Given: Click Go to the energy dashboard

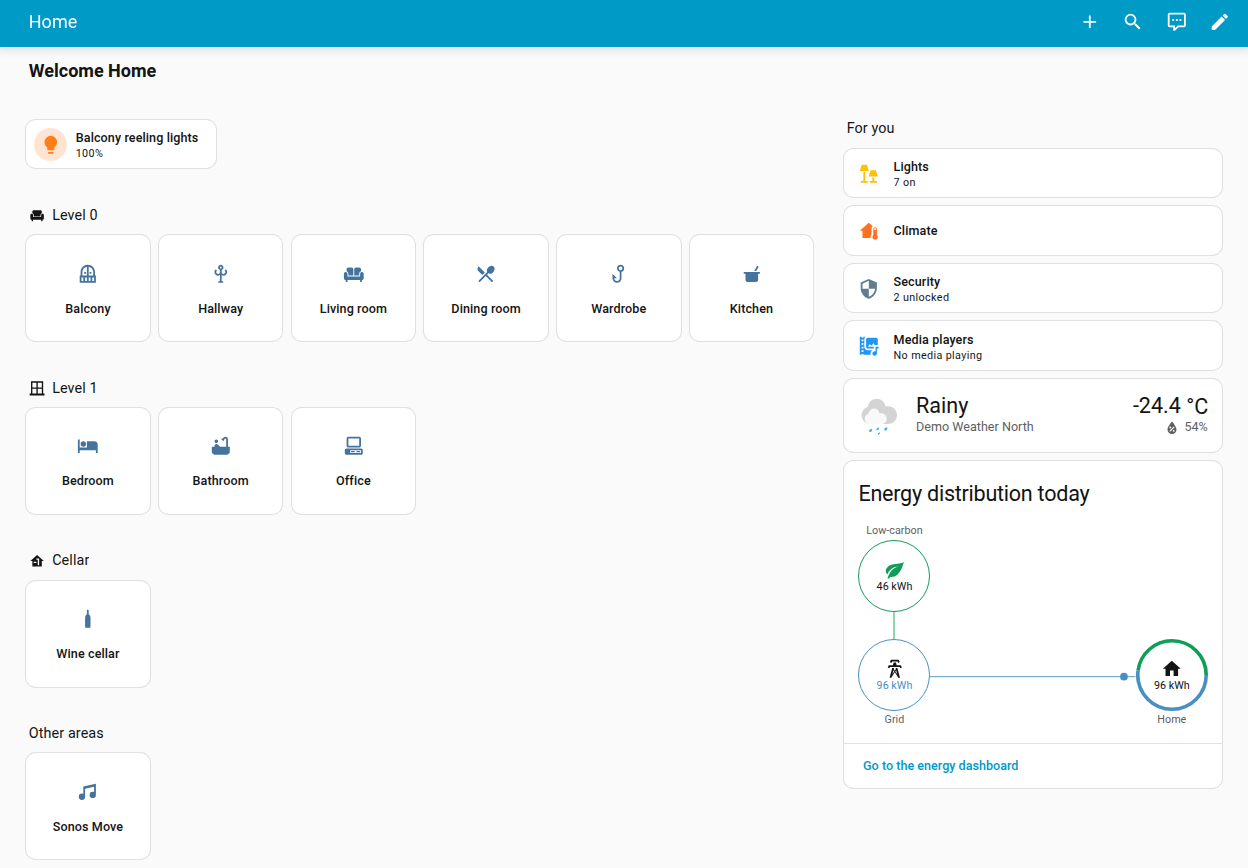Looking at the screenshot, I should coord(940,765).
